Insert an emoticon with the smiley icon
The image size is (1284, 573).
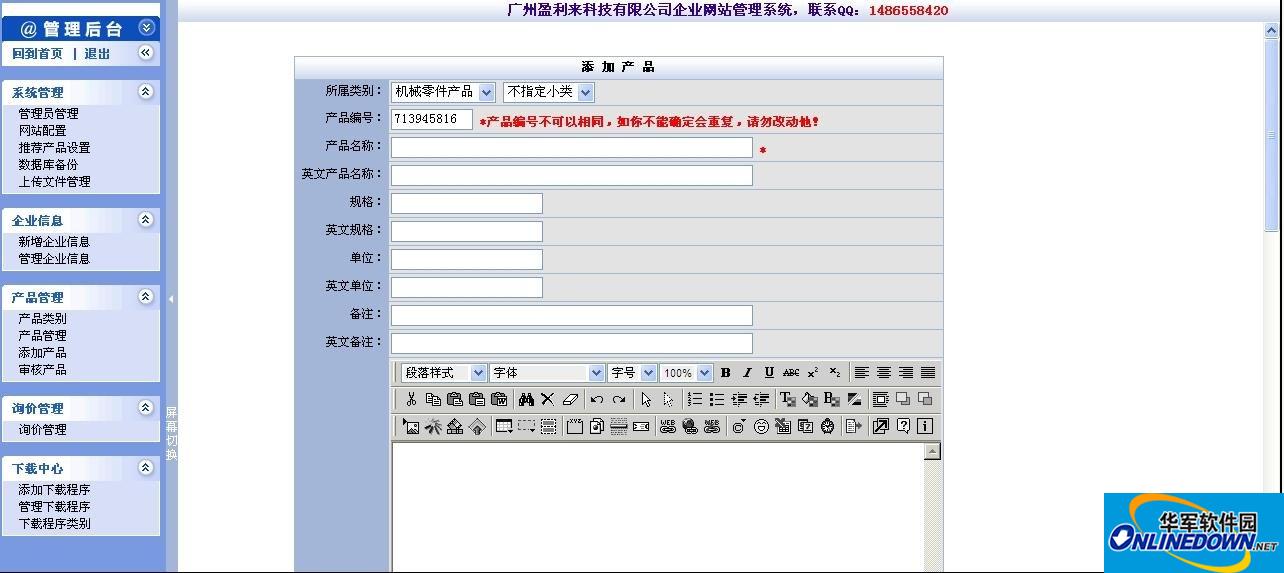coord(761,426)
